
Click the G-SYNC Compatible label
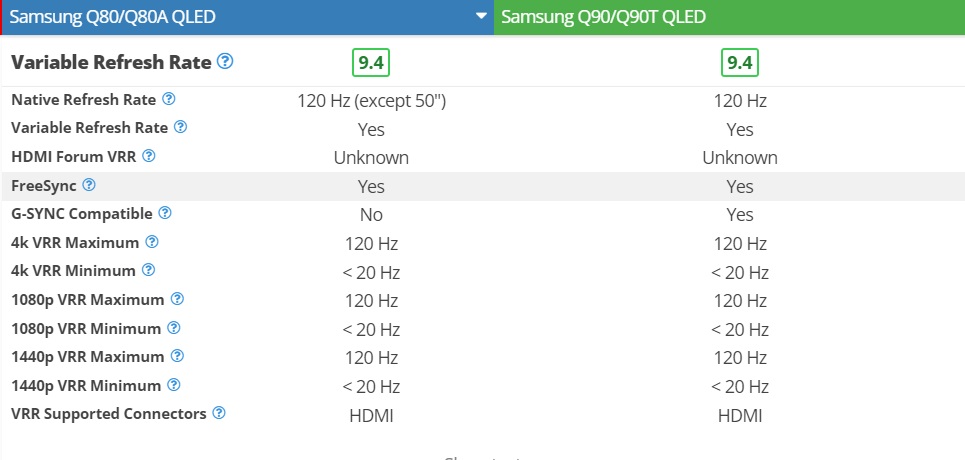82,214
